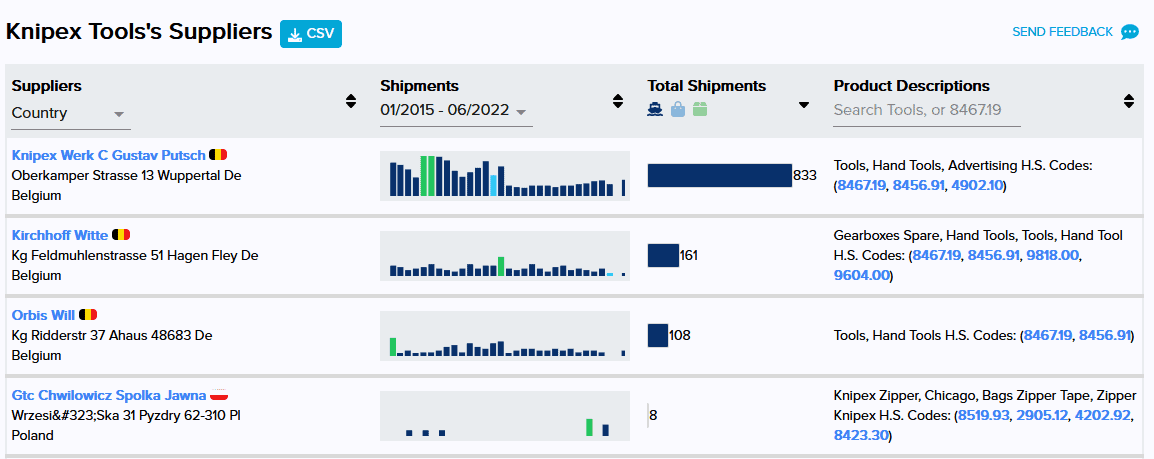Sort by Product Descriptions column arrows

1129,101
